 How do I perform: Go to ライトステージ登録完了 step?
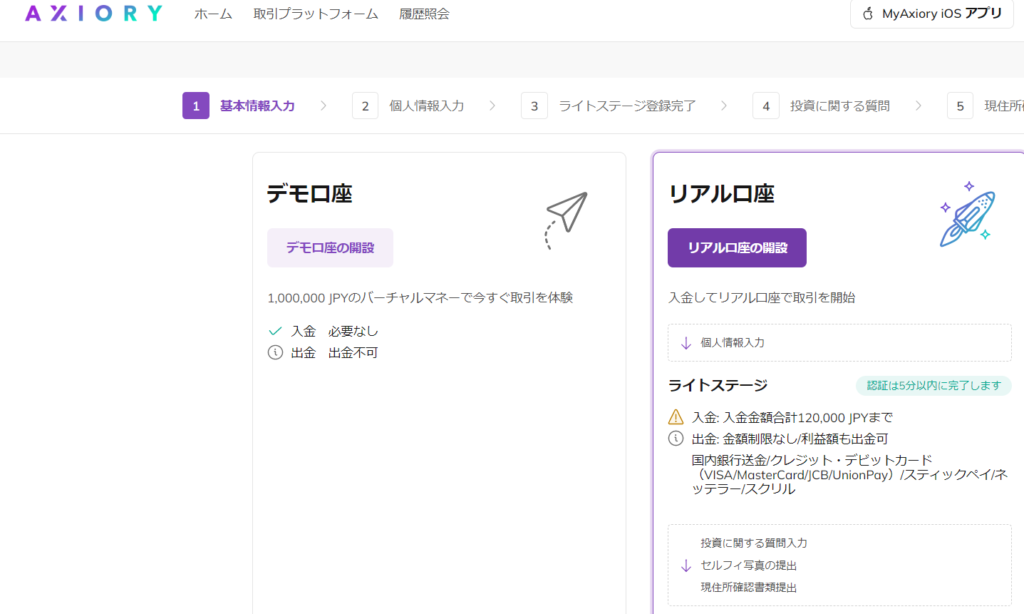coord(627,106)
